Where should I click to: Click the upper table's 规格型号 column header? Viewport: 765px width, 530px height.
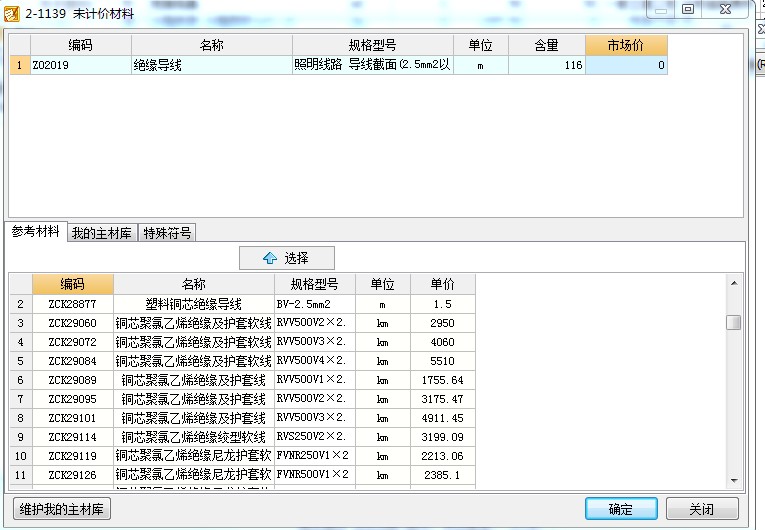coord(373,45)
